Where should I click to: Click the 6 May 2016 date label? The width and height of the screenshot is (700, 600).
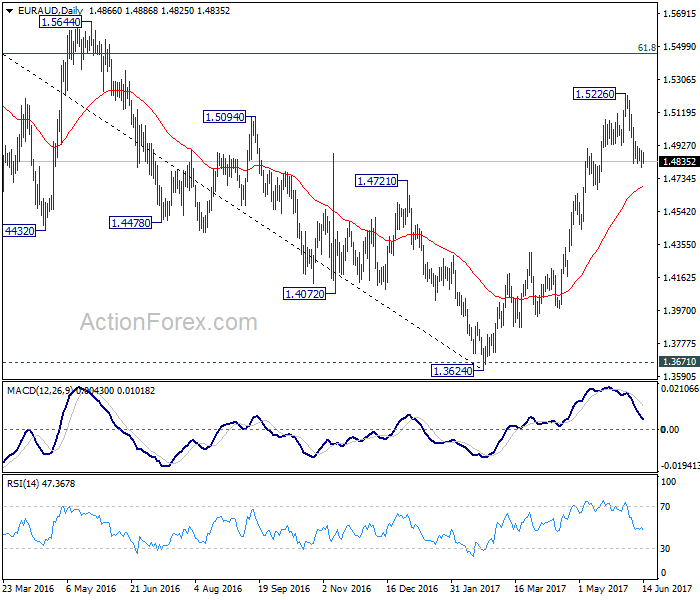tap(91, 589)
